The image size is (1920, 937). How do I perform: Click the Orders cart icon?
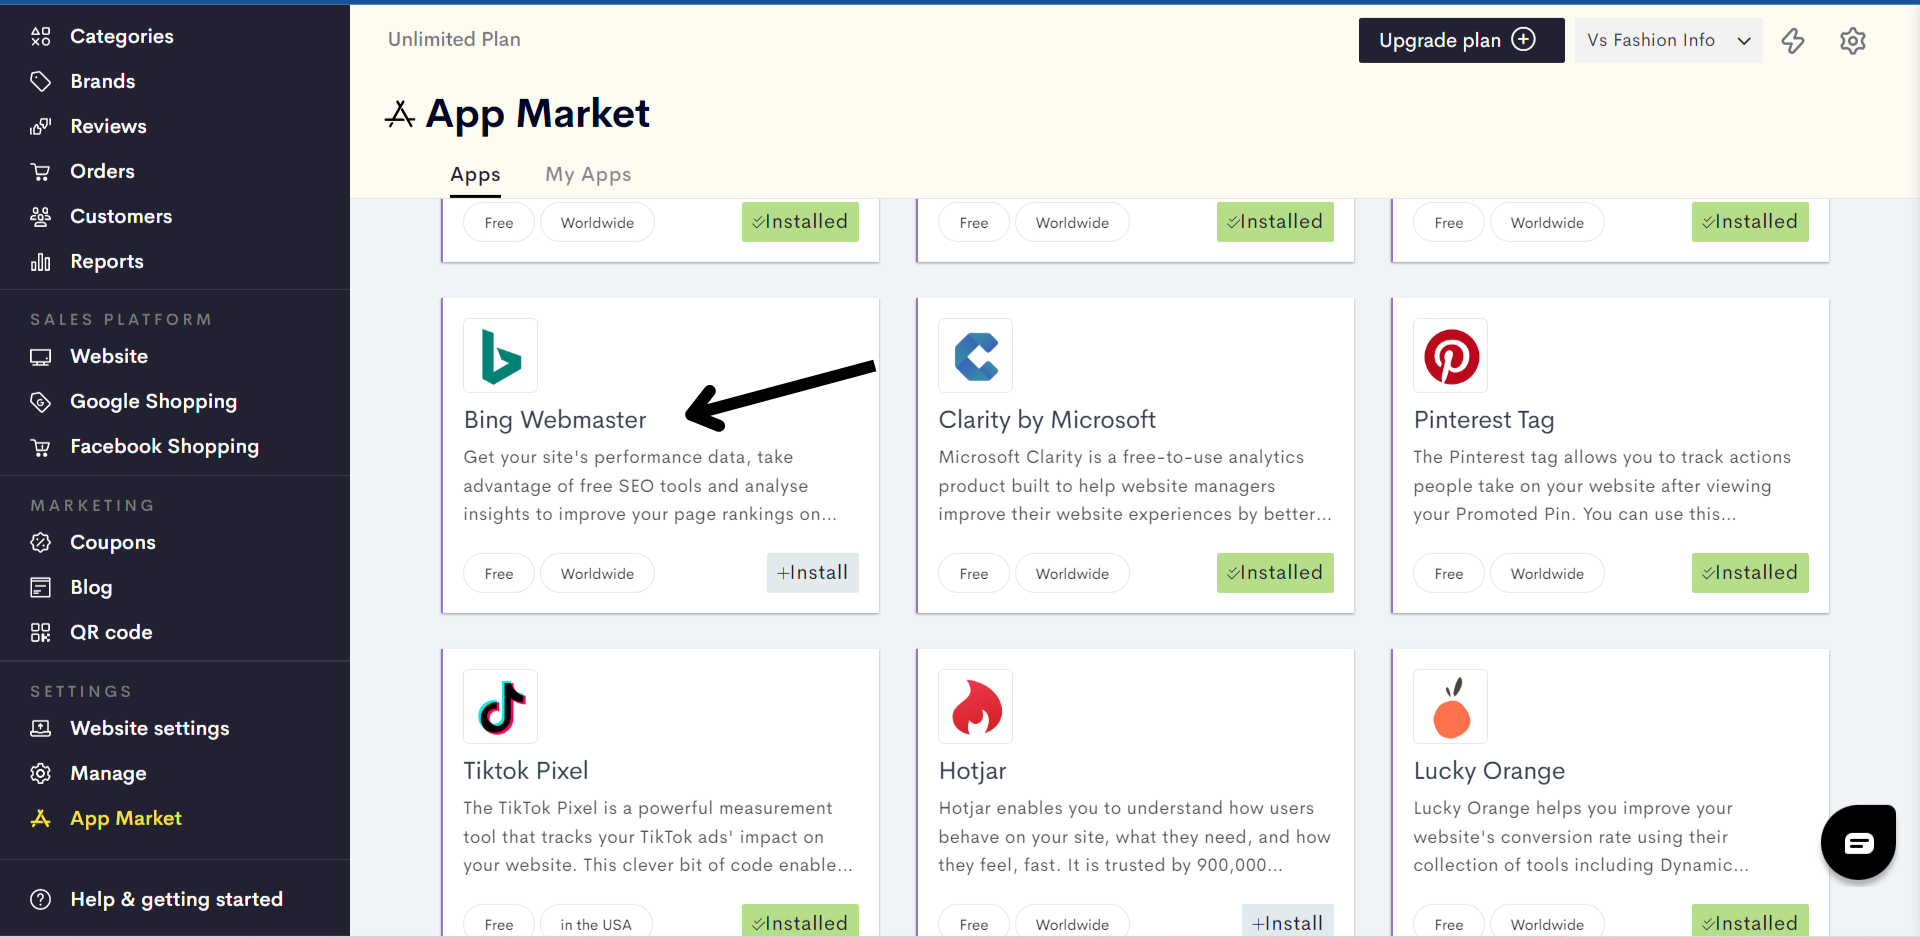[41, 172]
